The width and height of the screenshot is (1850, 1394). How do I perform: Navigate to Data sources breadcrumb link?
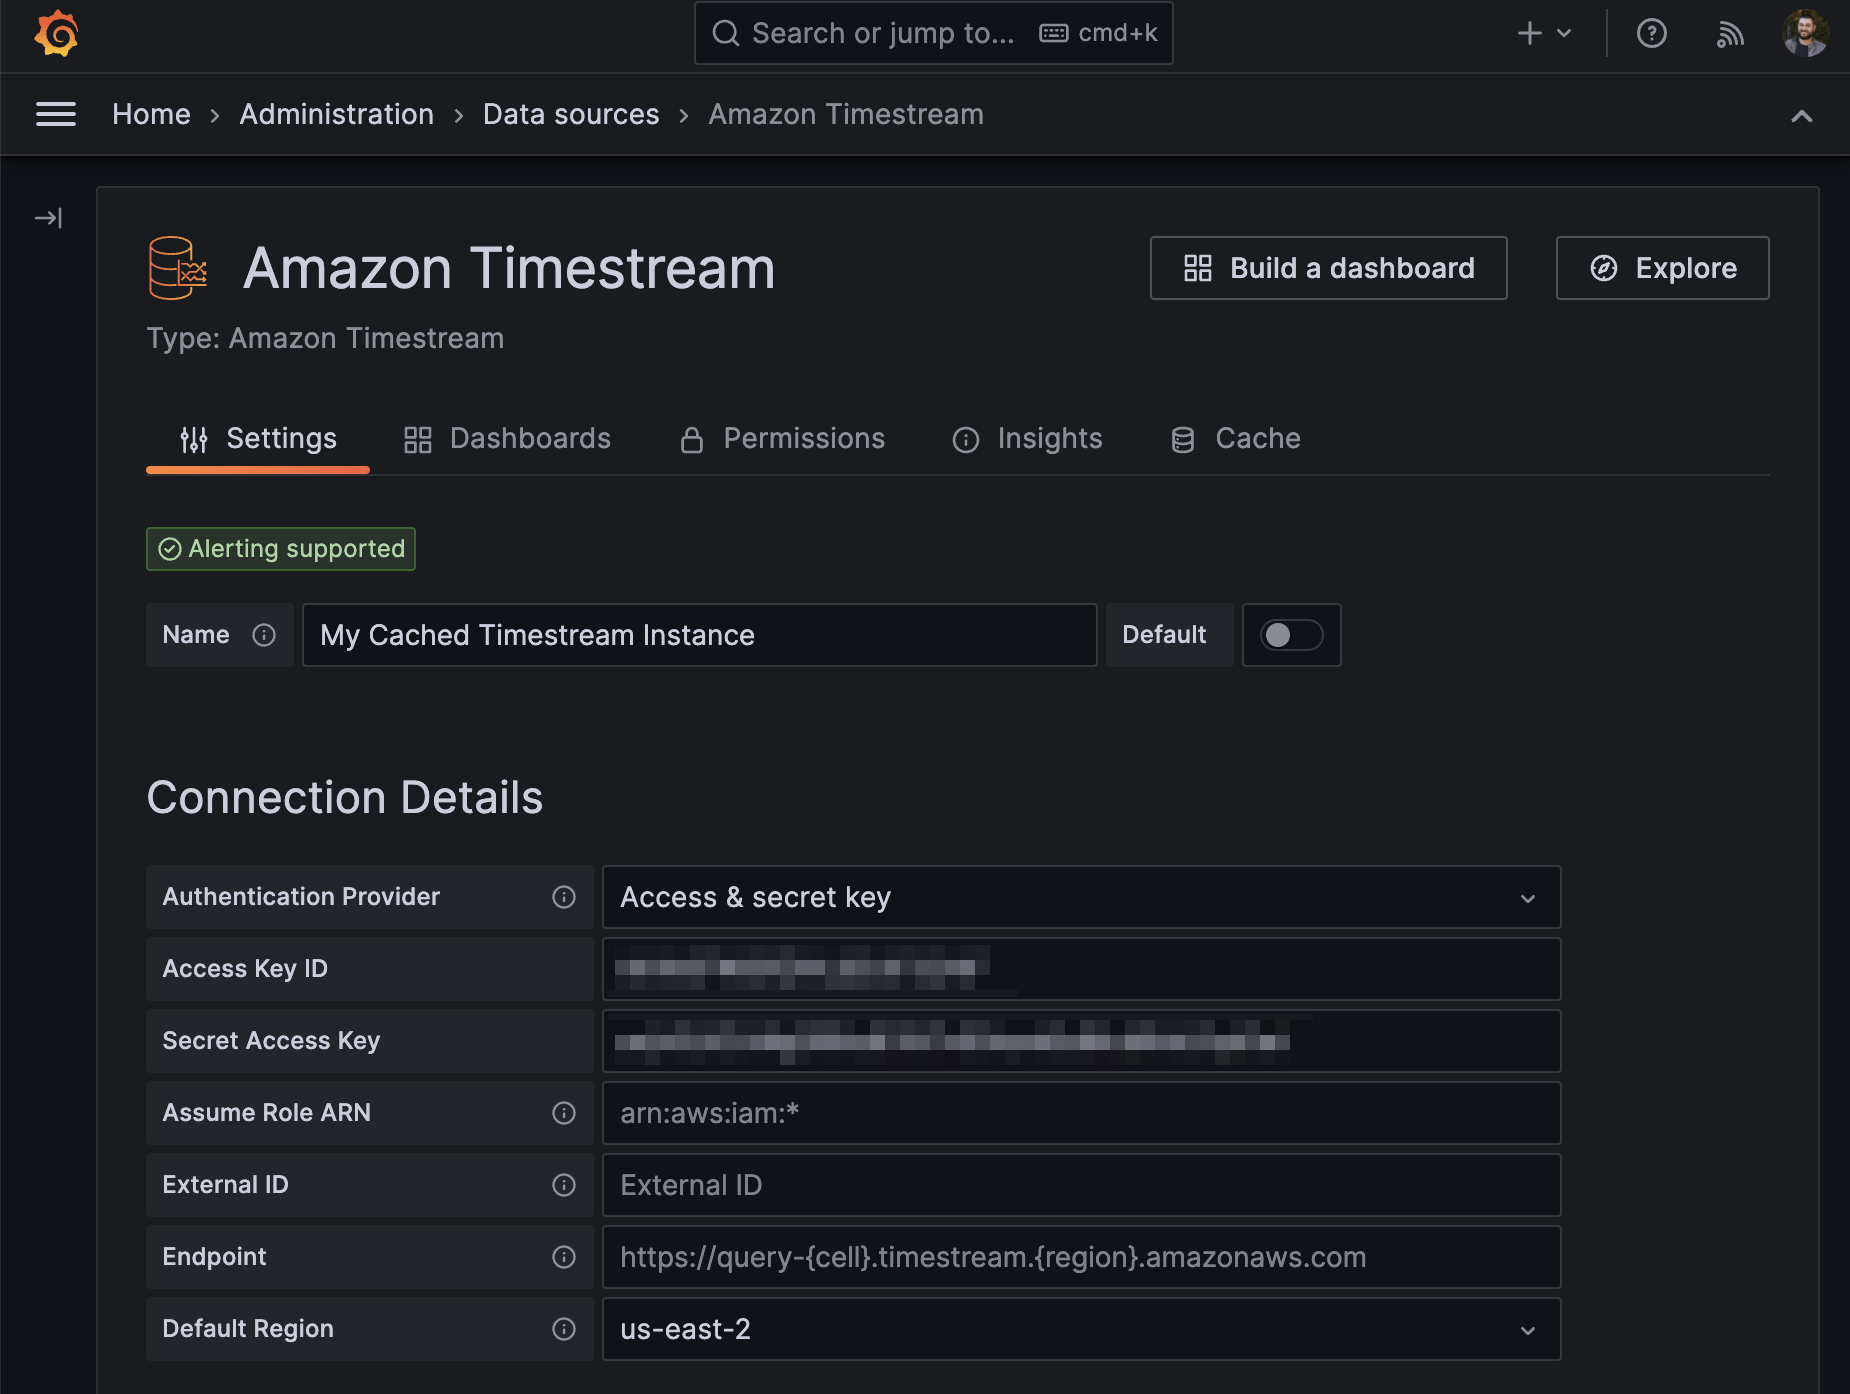pyautogui.click(x=571, y=114)
